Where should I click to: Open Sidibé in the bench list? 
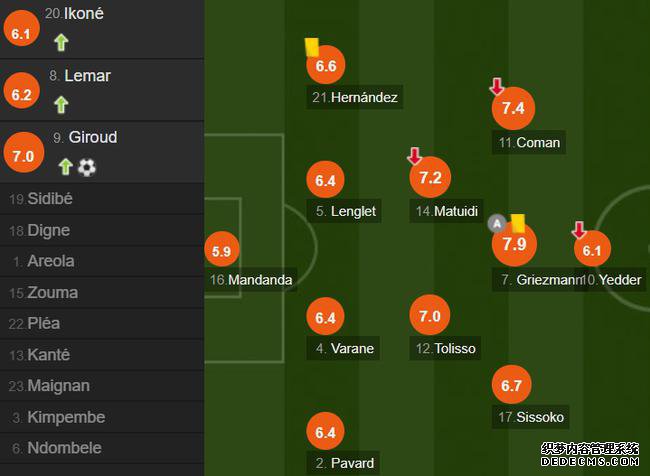coord(102,199)
